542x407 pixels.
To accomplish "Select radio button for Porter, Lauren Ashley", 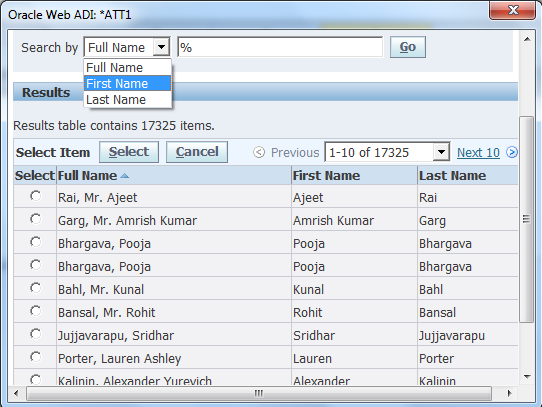I will pyautogui.click(x=35, y=357).
